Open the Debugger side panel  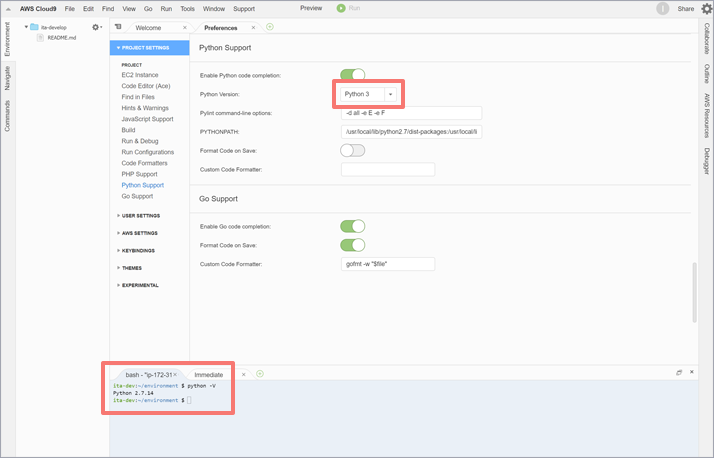coord(706,161)
